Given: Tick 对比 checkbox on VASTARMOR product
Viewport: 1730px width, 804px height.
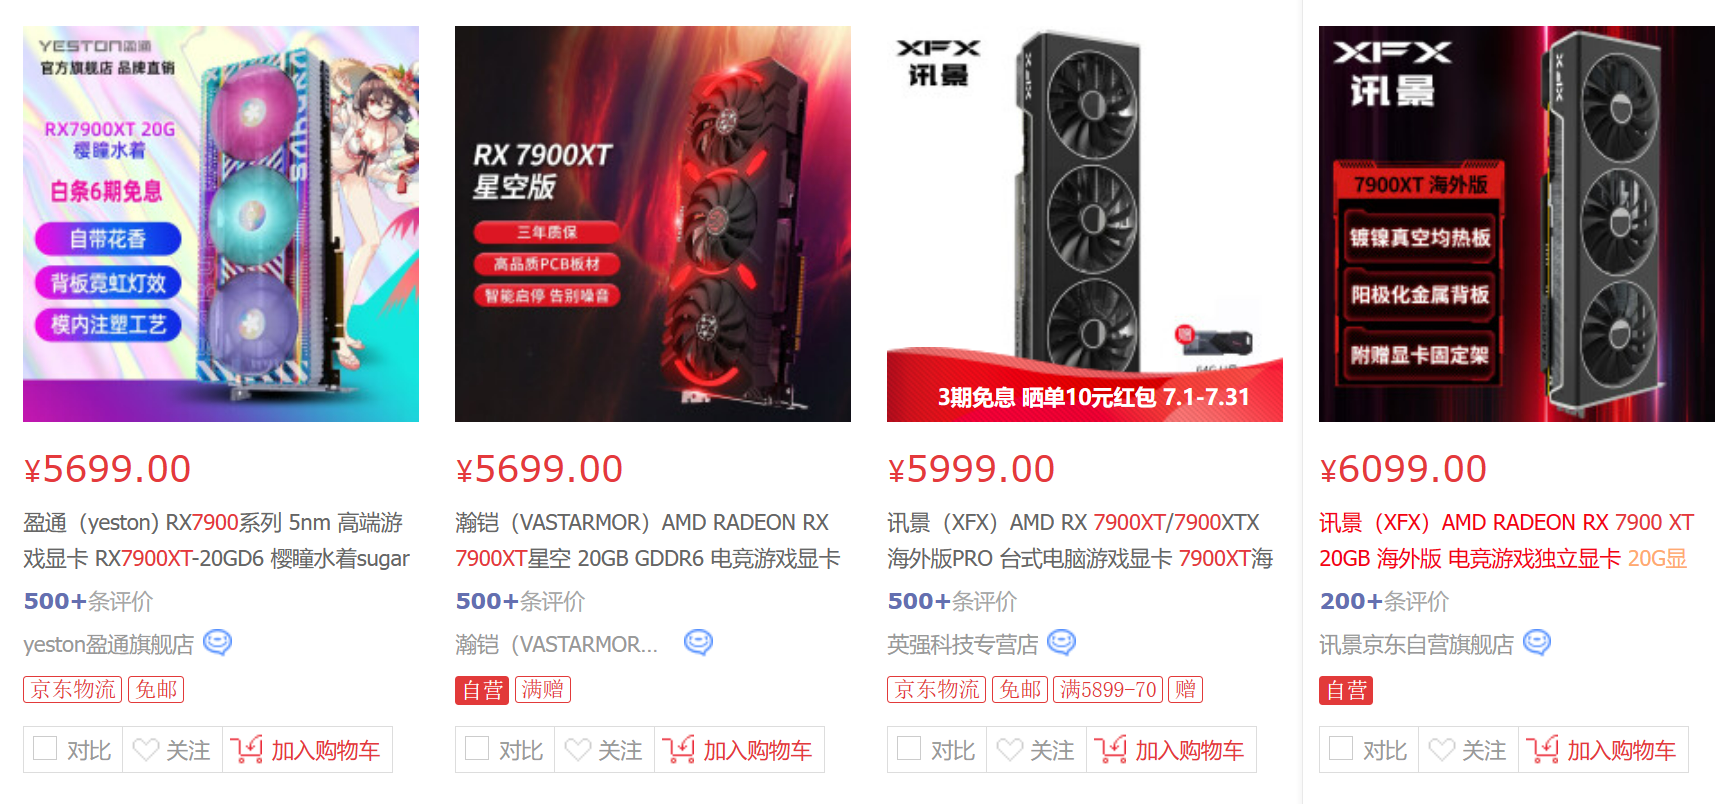Looking at the screenshot, I should (x=477, y=749).
